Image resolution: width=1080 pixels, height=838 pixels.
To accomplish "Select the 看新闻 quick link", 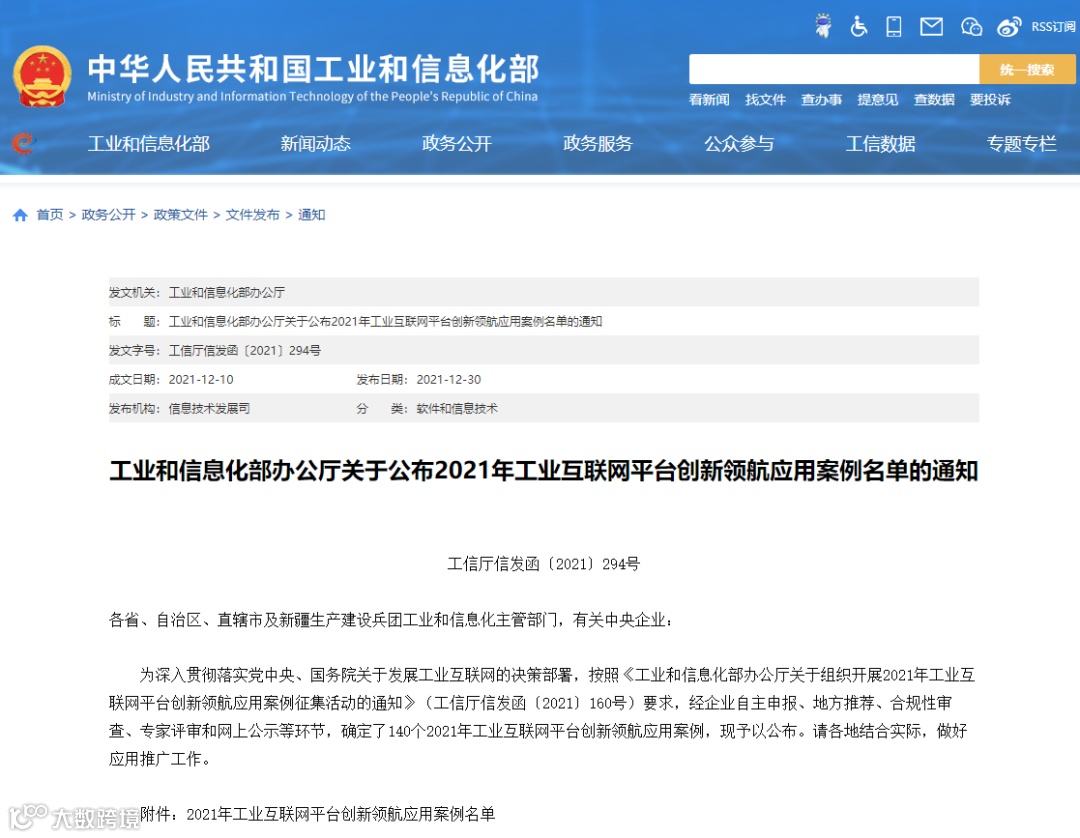I will tap(709, 100).
